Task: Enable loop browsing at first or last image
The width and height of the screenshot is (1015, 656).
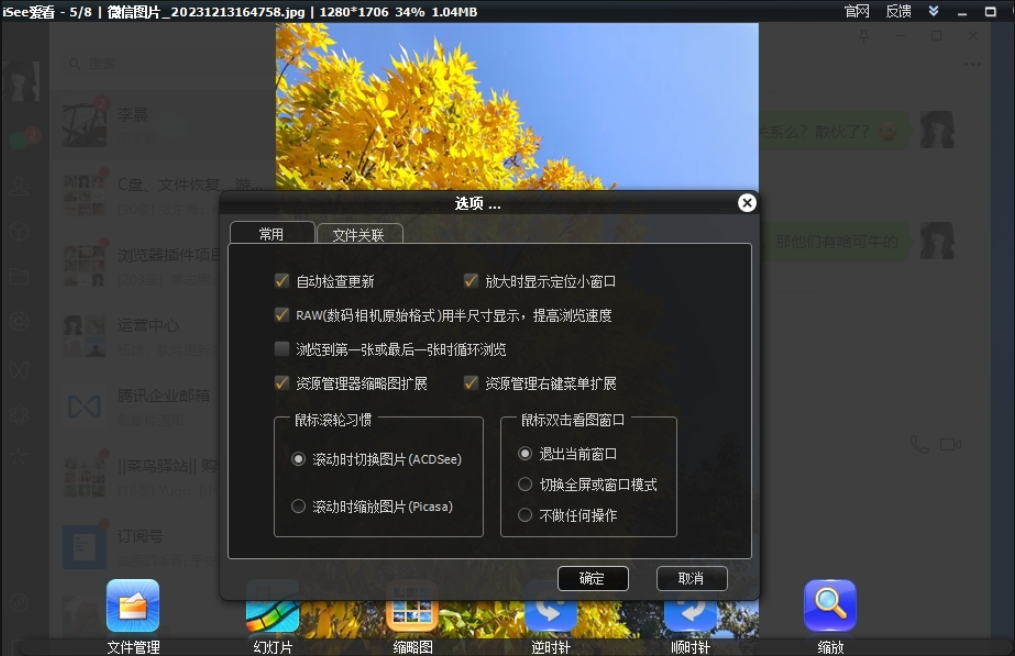Action: tap(281, 348)
